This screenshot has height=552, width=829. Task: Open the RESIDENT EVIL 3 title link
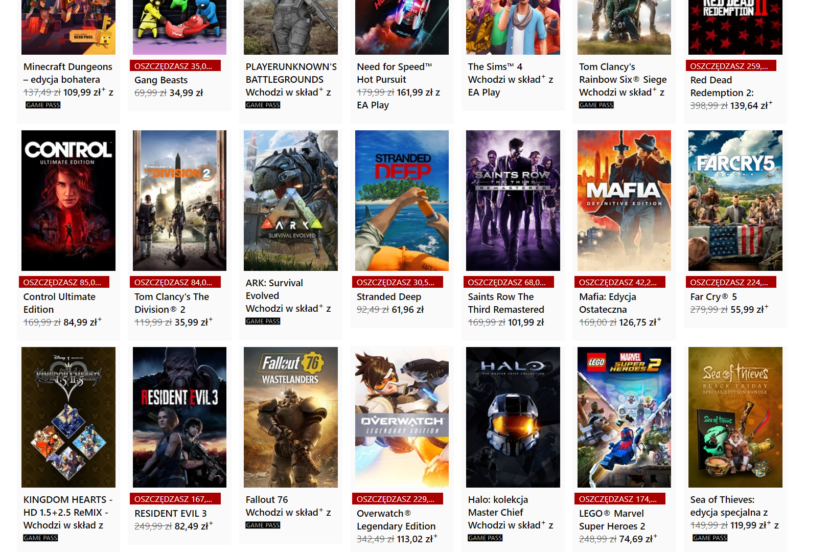pyautogui.click(x=170, y=513)
